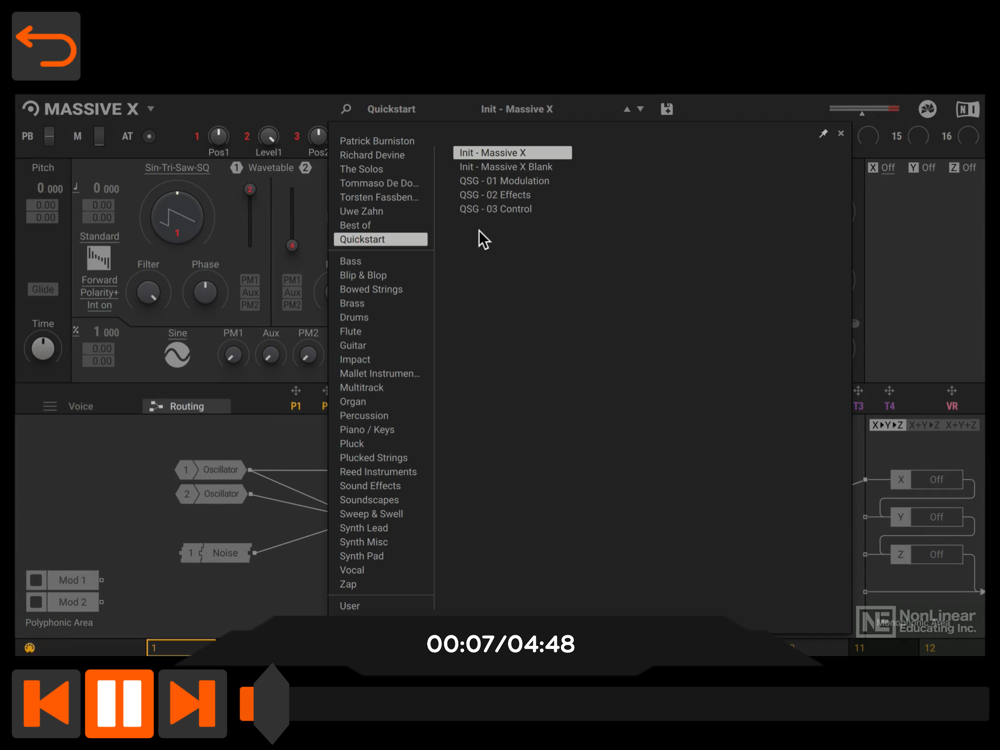Click the PM1 amount knob
1000x750 pixels.
point(233,355)
